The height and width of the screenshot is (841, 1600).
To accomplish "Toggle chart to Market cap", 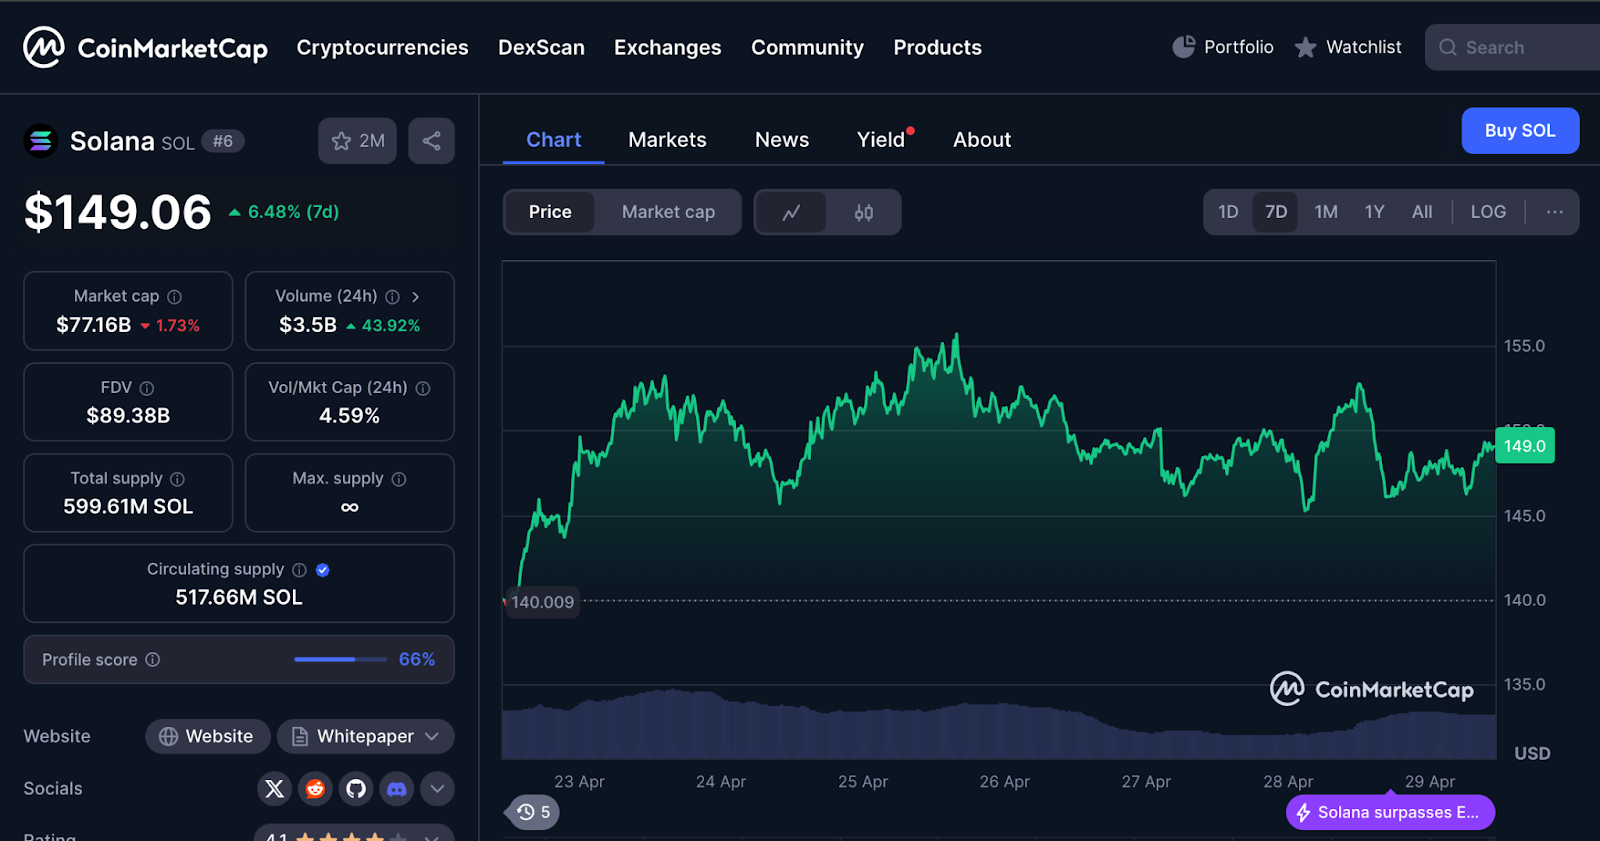I will [x=668, y=212].
